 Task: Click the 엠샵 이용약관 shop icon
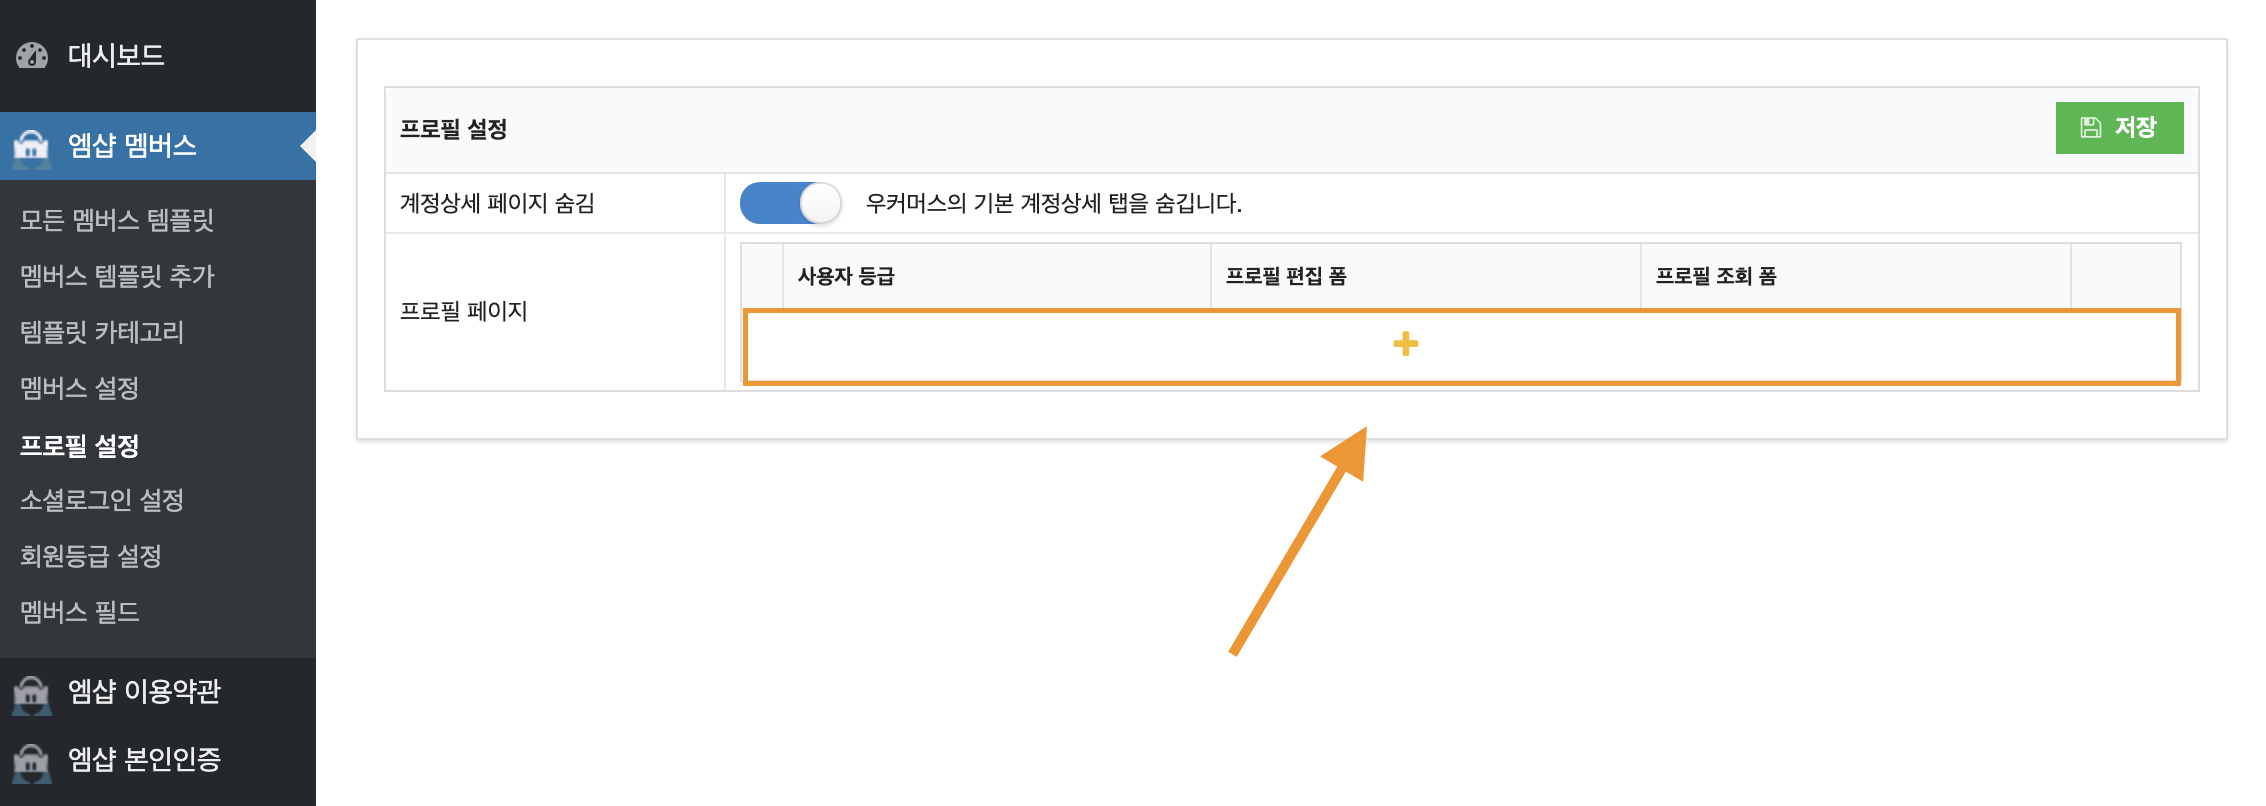pyautogui.click(x=31, y=692)
